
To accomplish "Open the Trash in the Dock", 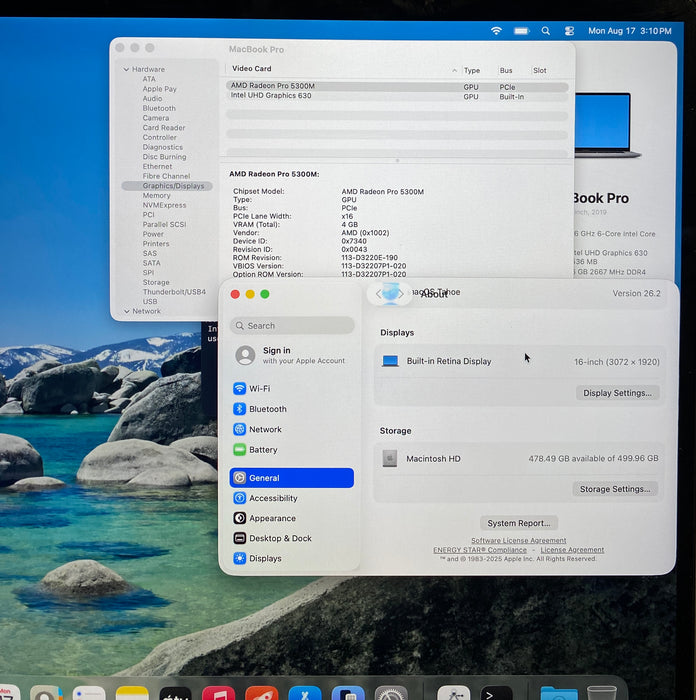I will coord(601,693).
